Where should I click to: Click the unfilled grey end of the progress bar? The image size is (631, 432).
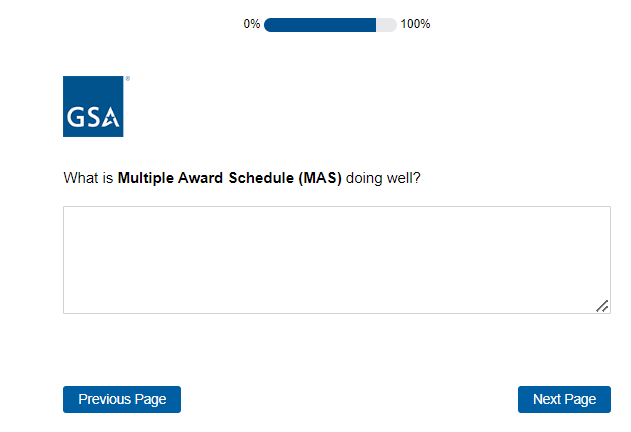coord(386,24)
